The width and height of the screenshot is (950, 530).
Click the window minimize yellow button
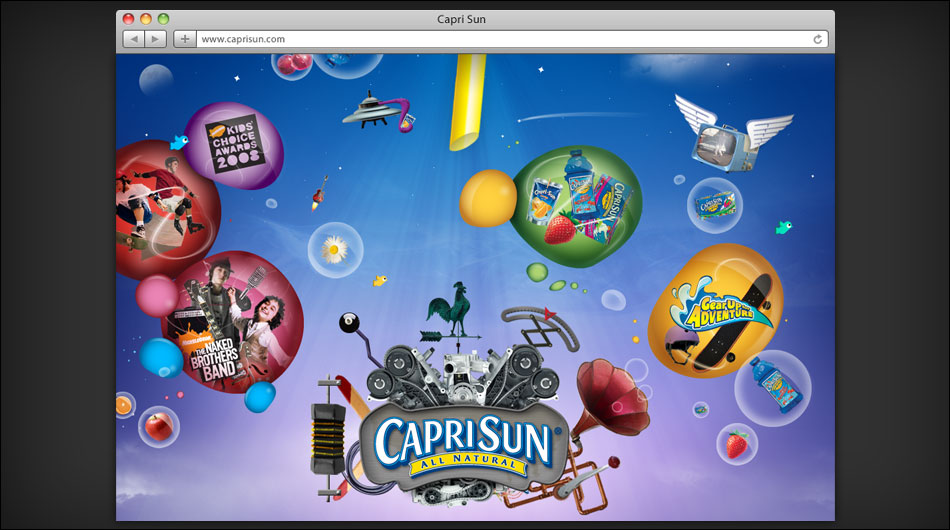[x=145, y=19]
